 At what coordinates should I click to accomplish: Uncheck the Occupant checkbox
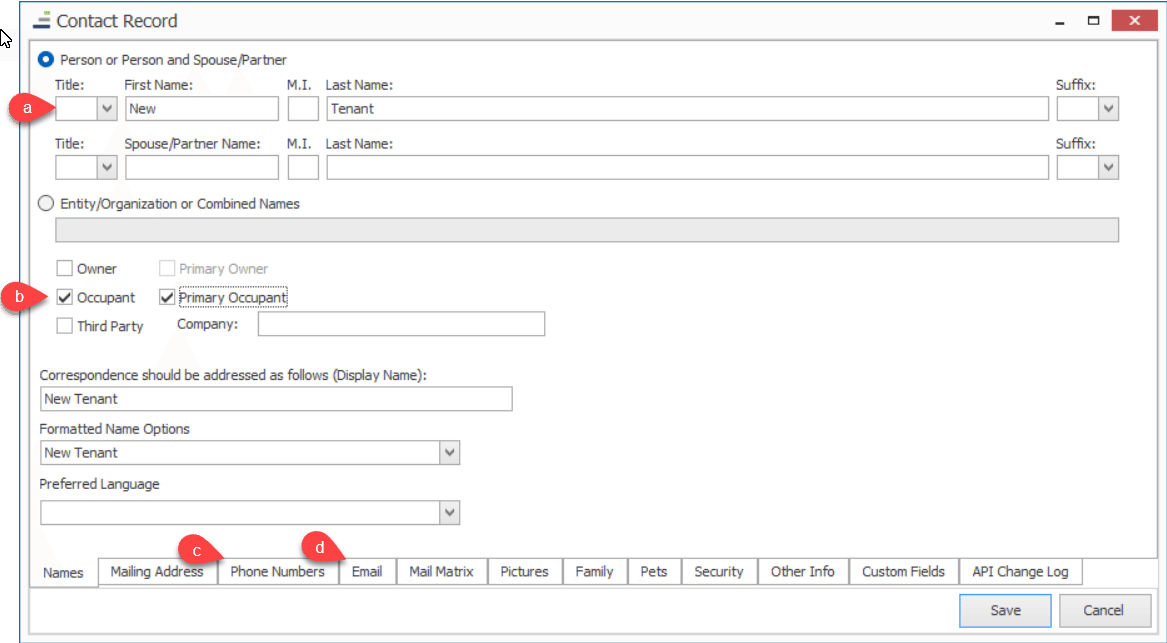pos(65,297)
